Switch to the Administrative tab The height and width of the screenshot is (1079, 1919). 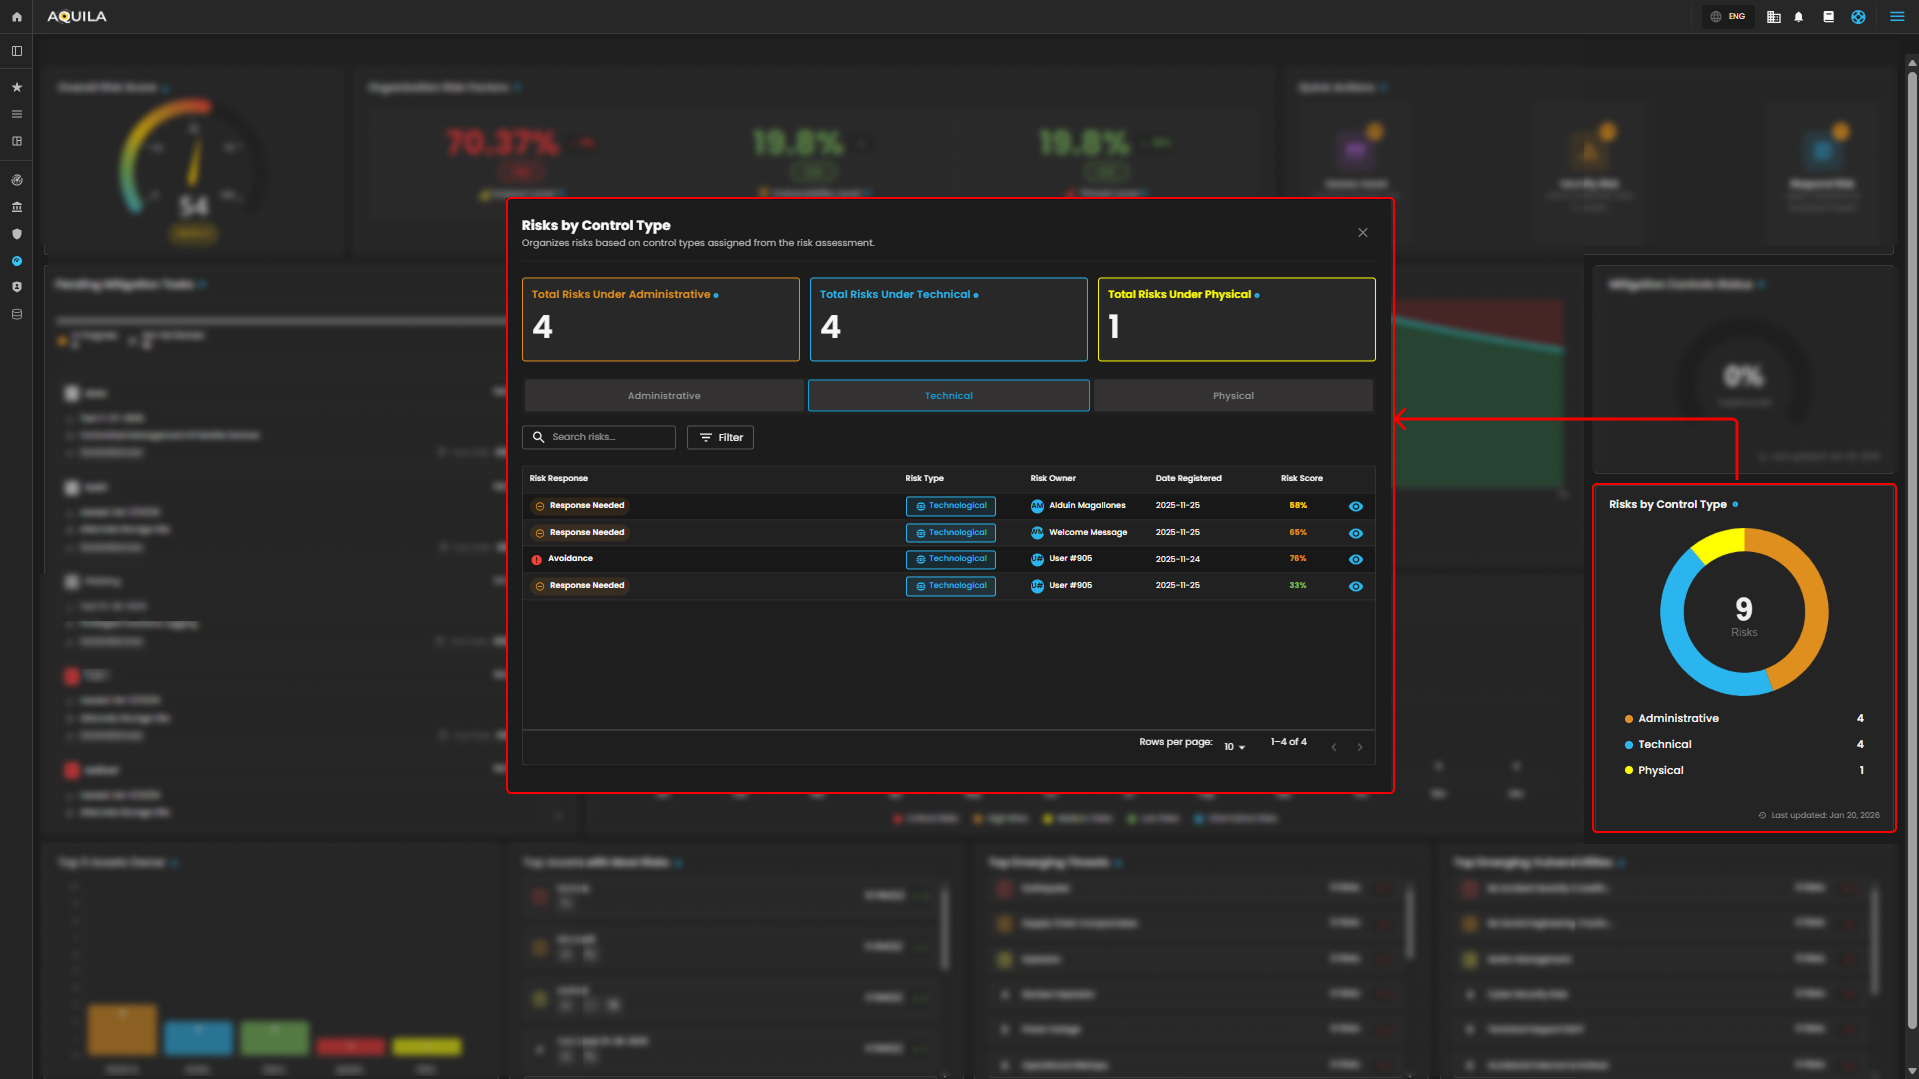pos(663,396)
